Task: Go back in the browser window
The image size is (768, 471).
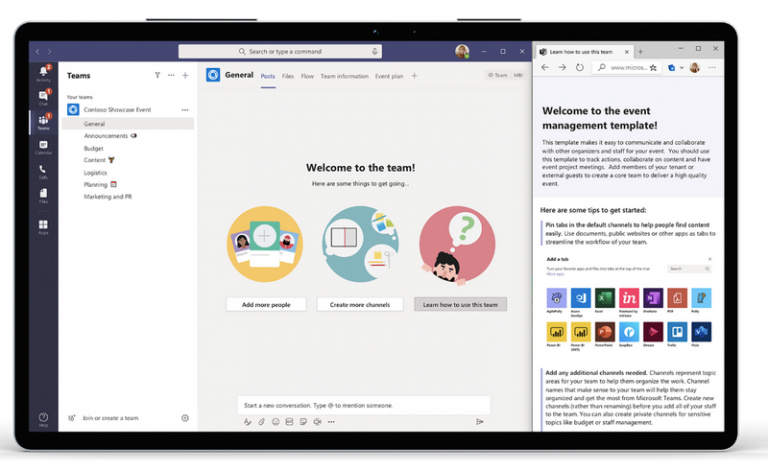Action: tap(545, 68)
